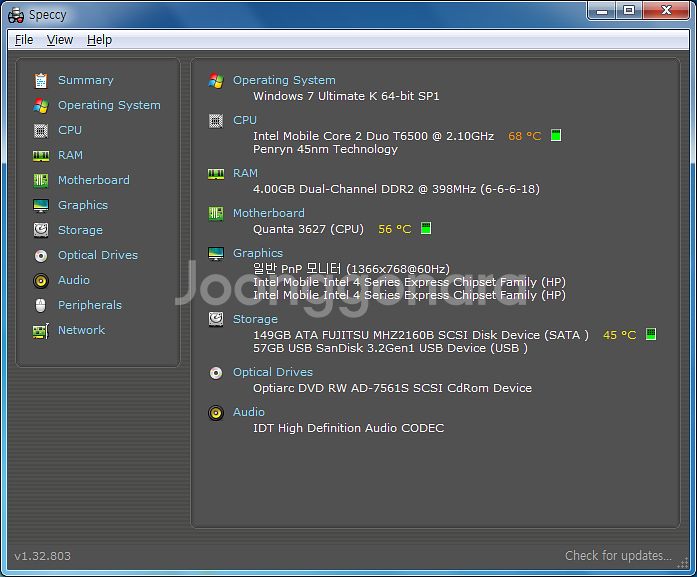697x577 pixels.
Task: Click the Graphics monitor icon in sidebar
Action: 41,205
